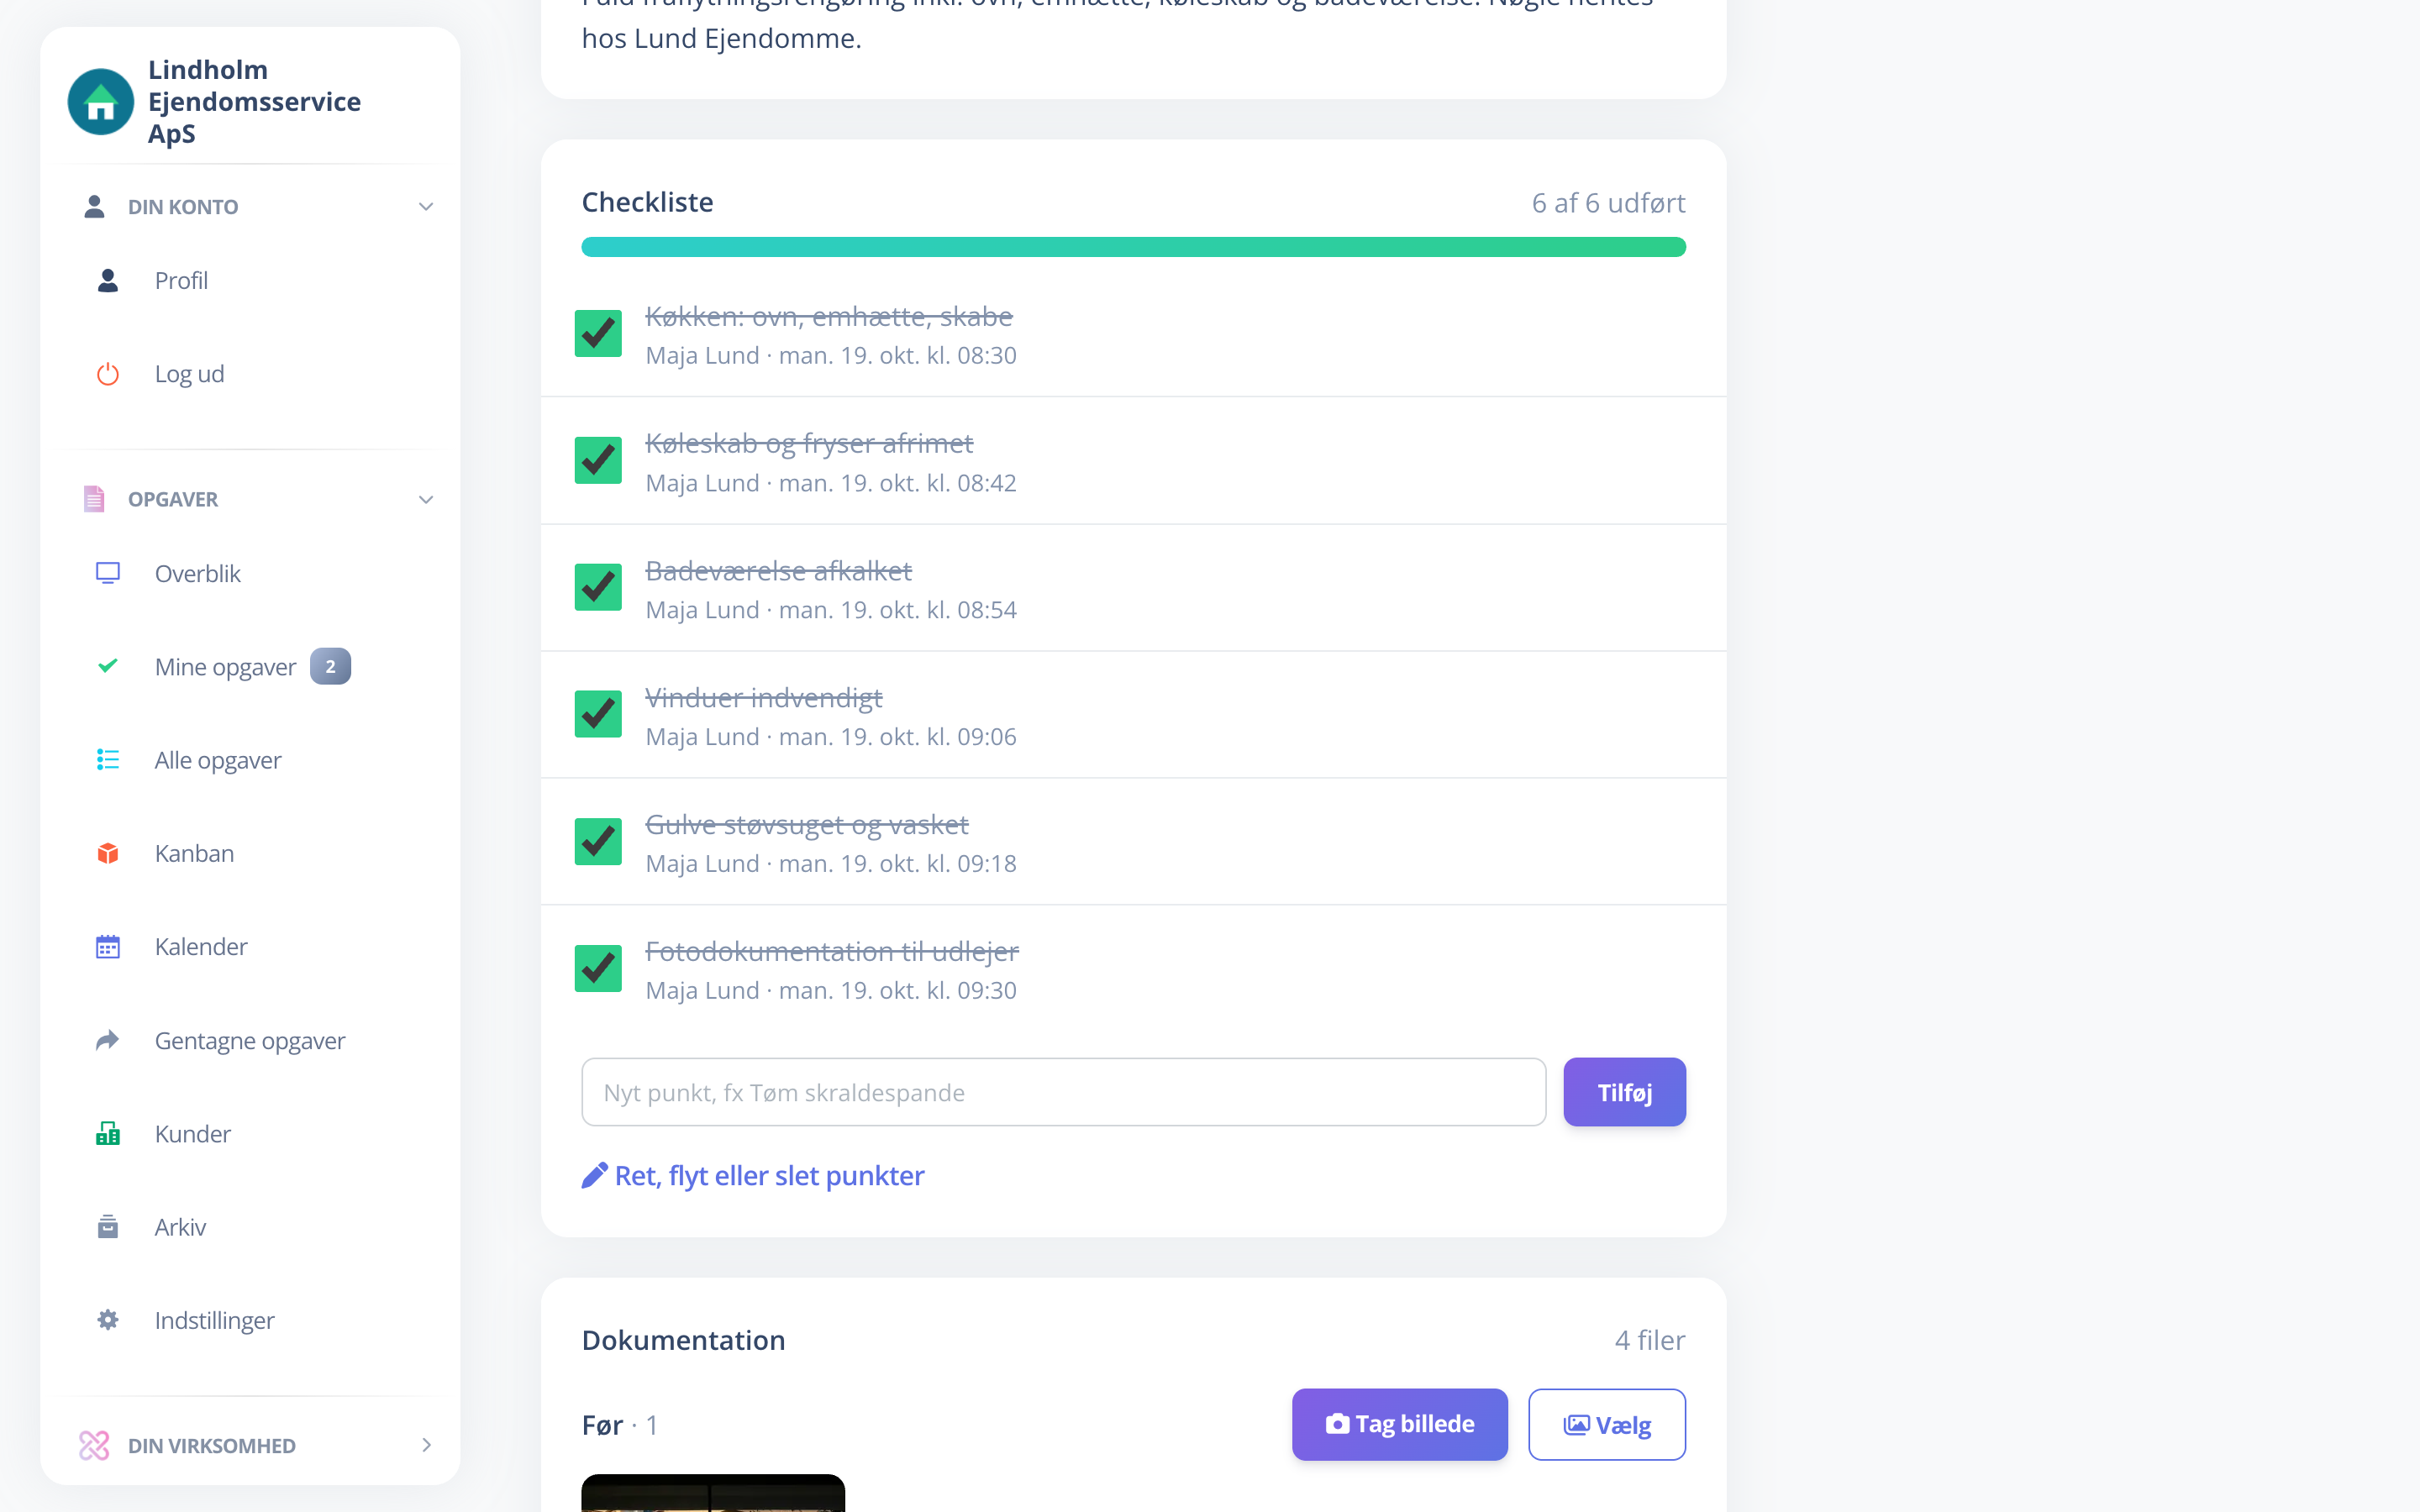Click the Kalender calendar icon

108,946
